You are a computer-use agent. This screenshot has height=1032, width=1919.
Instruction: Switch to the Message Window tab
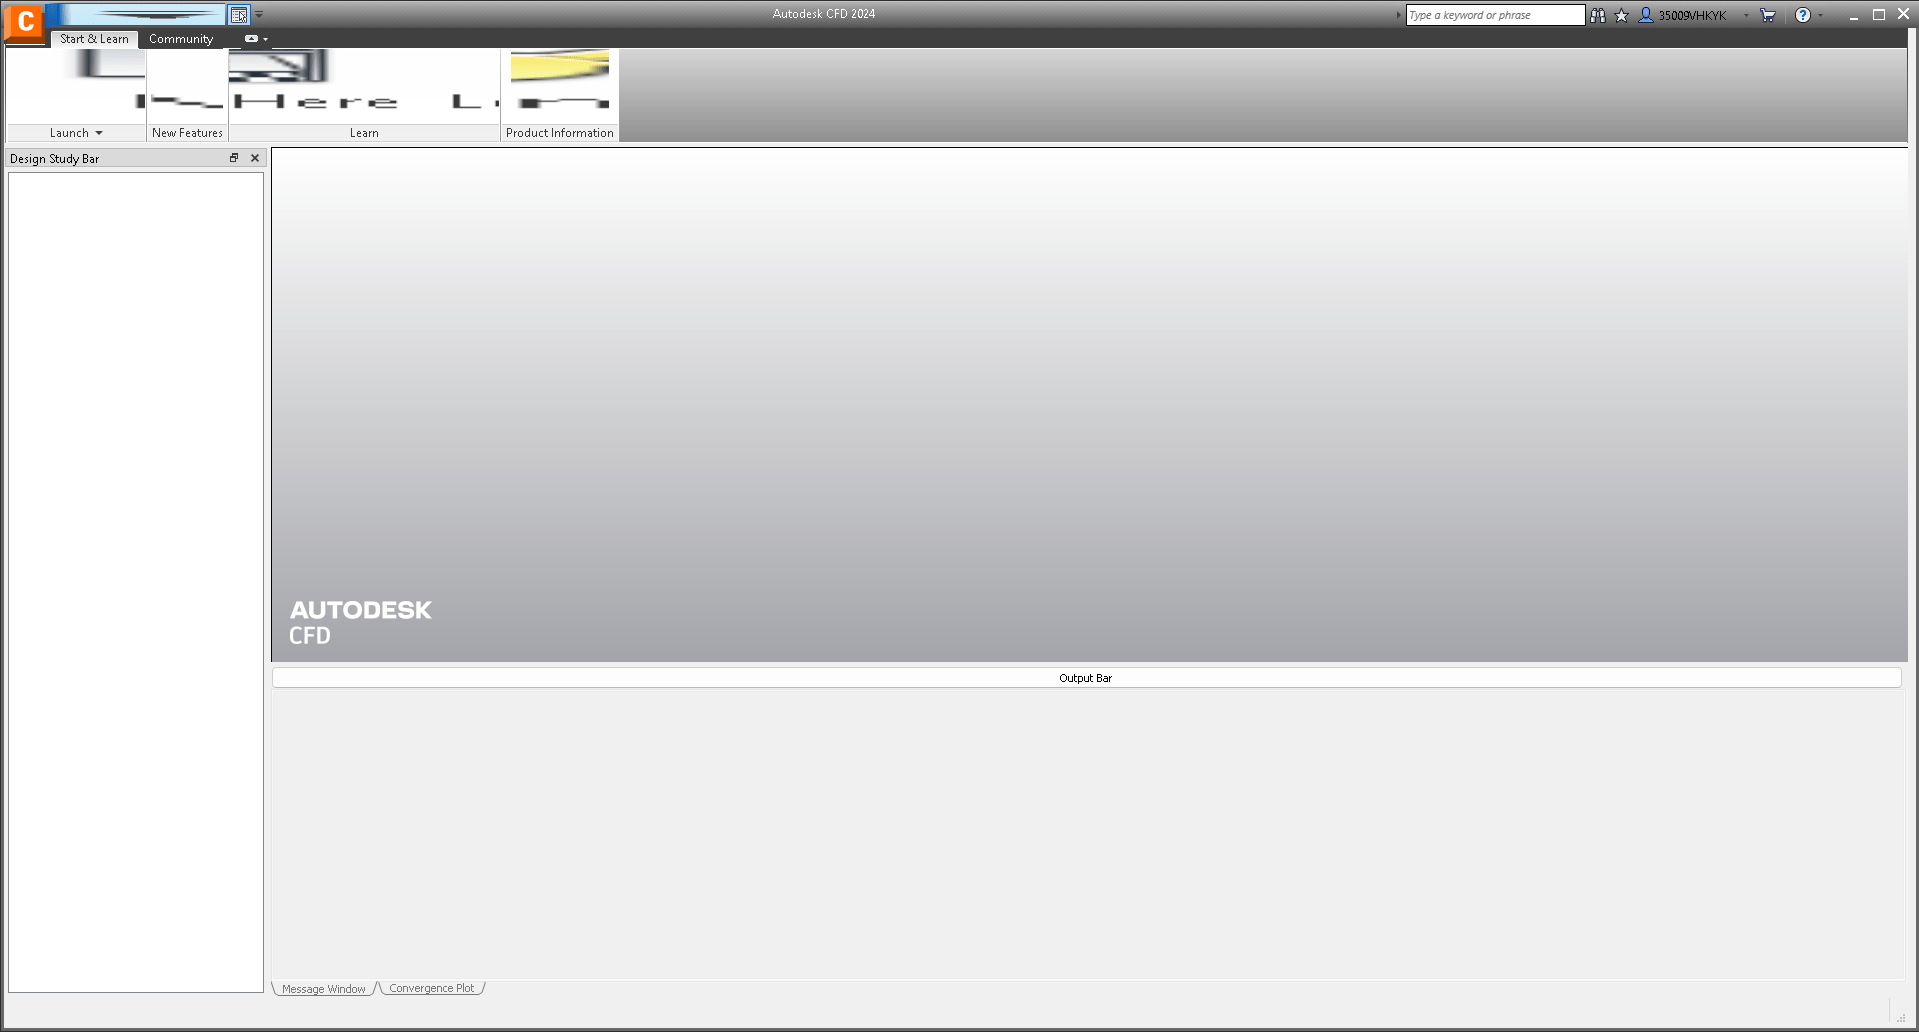tap(324, 989)
